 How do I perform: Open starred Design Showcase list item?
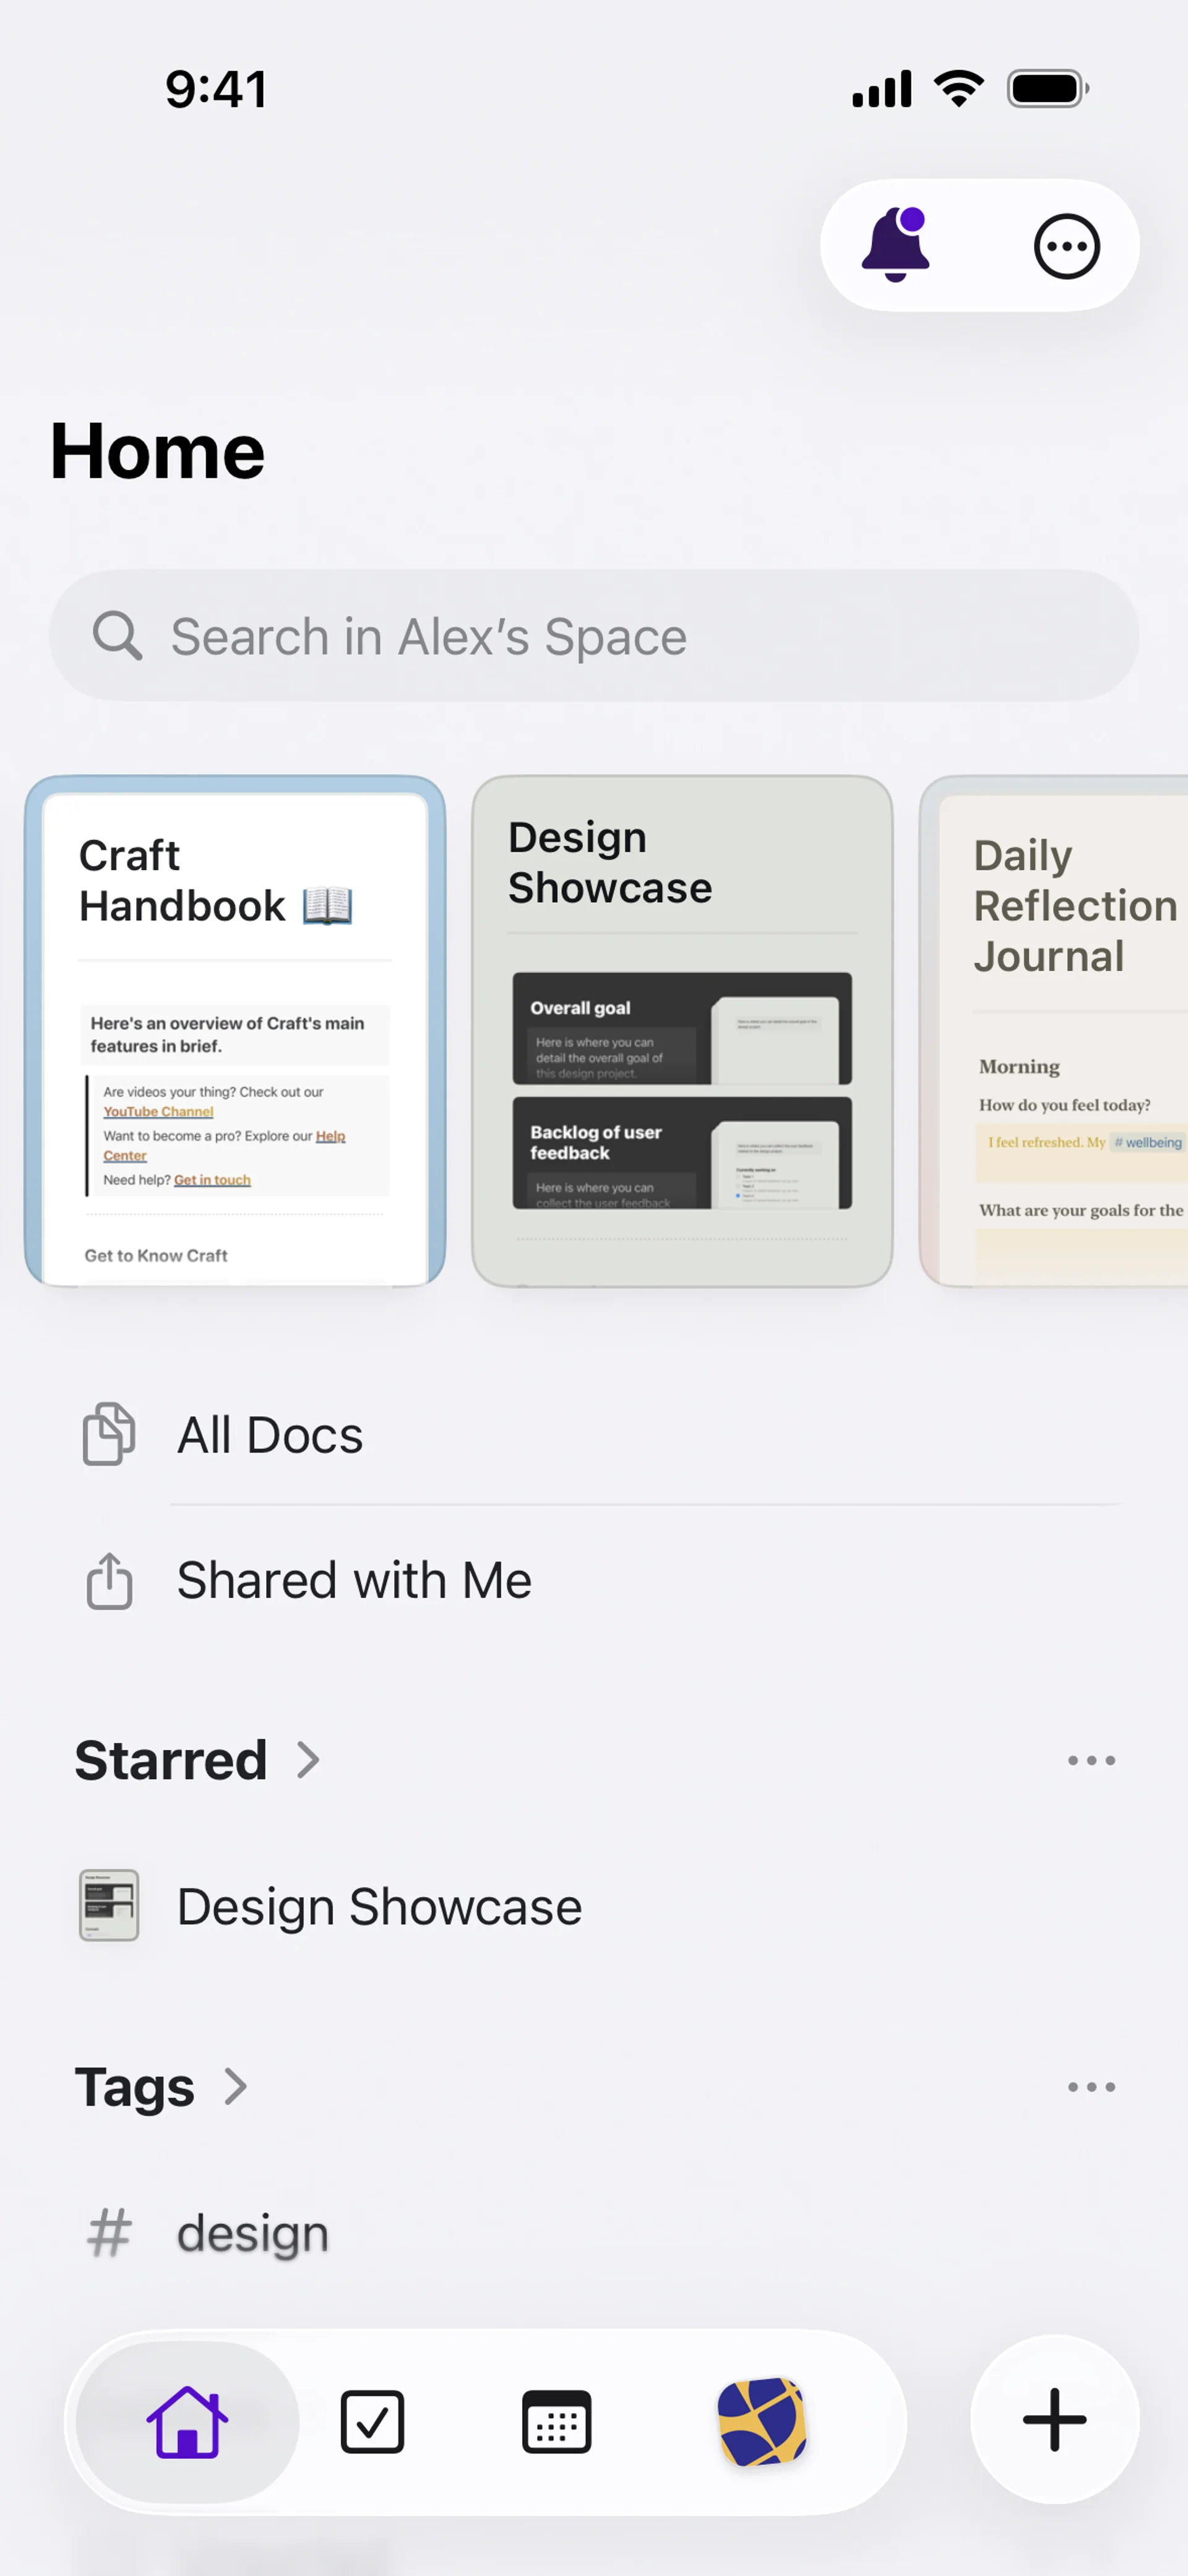[380, 1906]
